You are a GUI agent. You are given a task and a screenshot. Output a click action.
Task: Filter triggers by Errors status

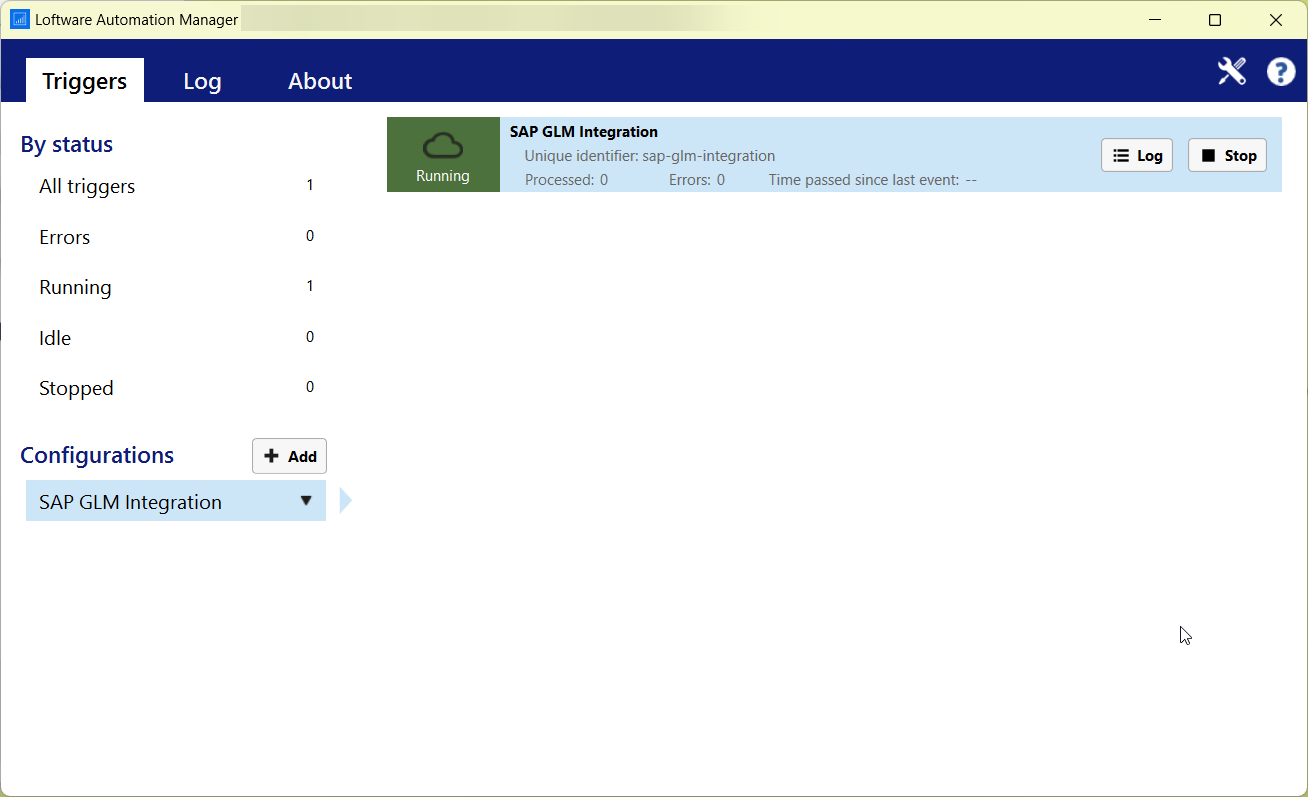(x=64, y=237)
